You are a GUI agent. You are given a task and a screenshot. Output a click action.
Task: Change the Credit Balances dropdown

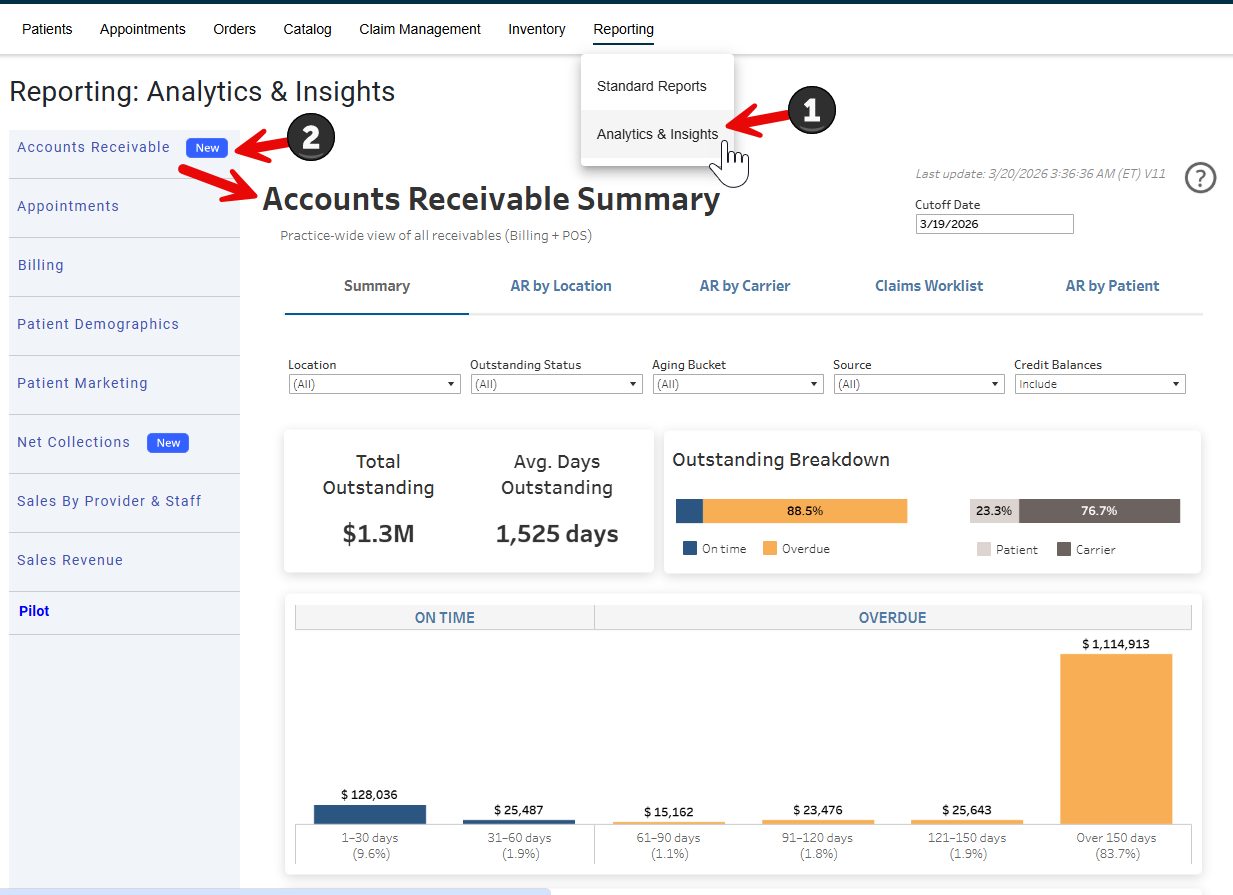(1099, 384)
